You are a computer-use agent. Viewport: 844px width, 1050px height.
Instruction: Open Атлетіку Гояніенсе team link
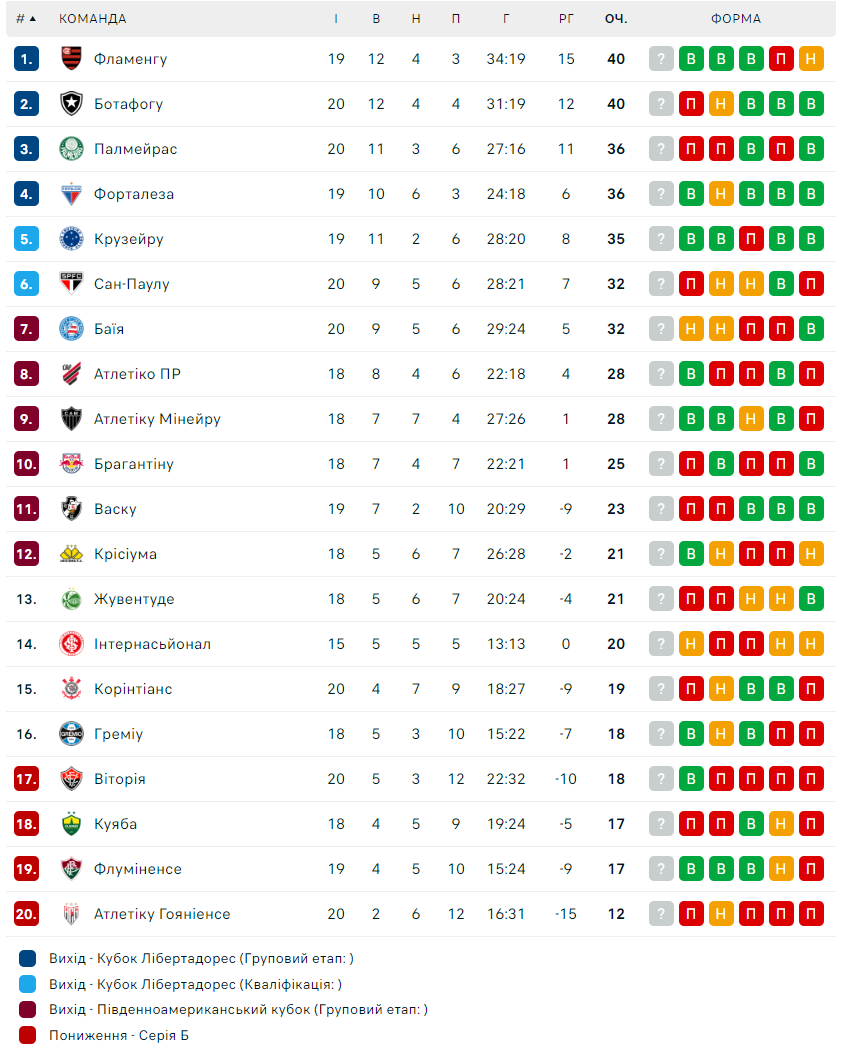(x=162, y=914)
